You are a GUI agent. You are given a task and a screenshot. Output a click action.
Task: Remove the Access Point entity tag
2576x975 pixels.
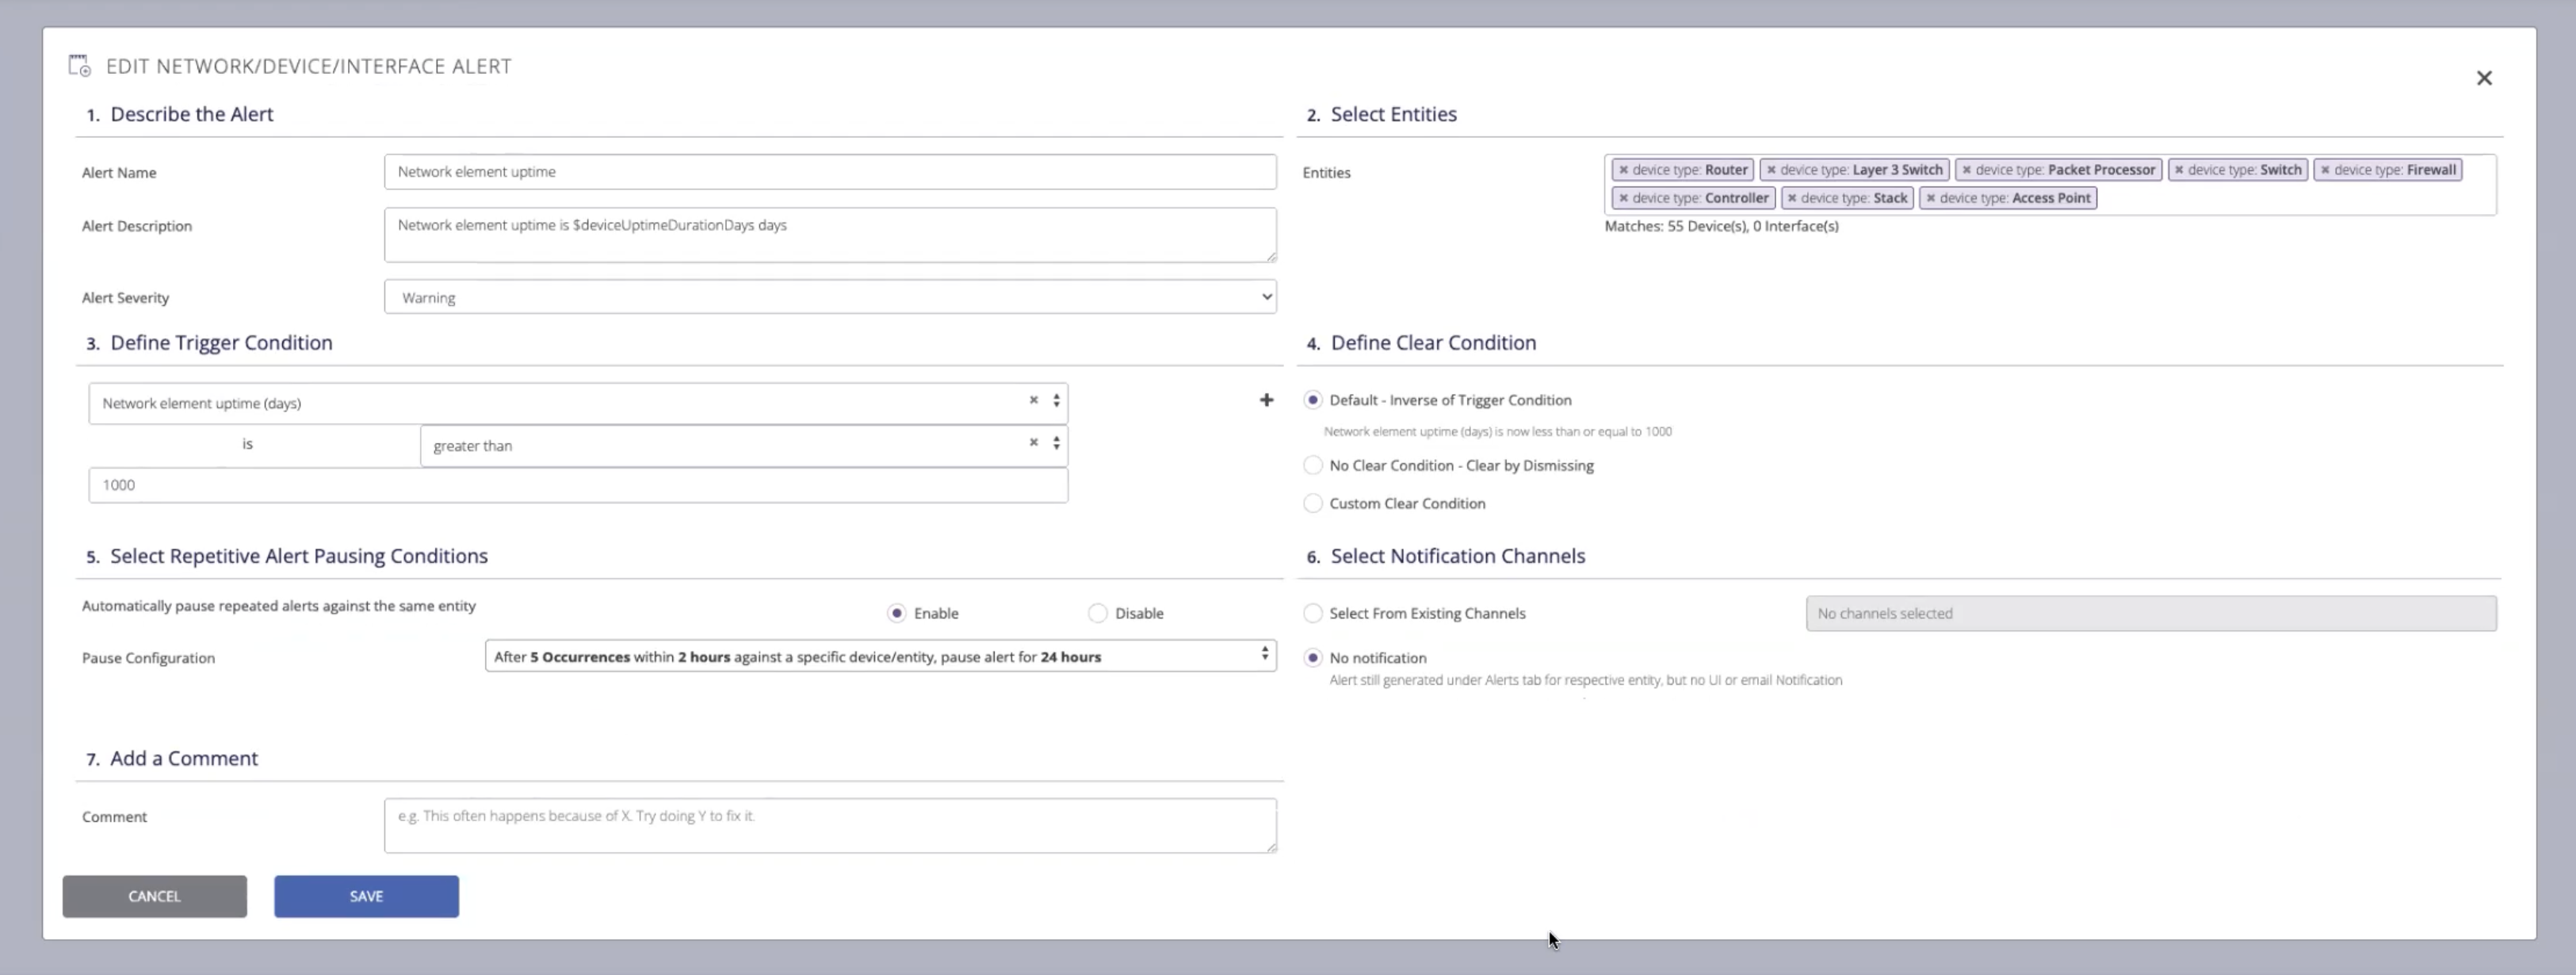[x=1931, y=198]
